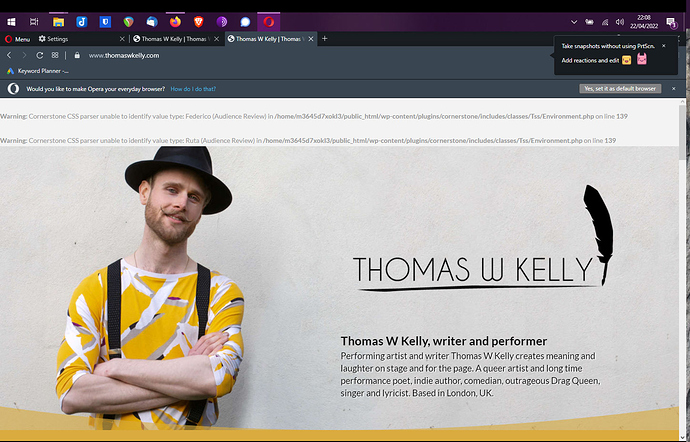The height and width of the screenshot is (442, 690).
Task: Reload the current page
Action: [x=40, y=55]
